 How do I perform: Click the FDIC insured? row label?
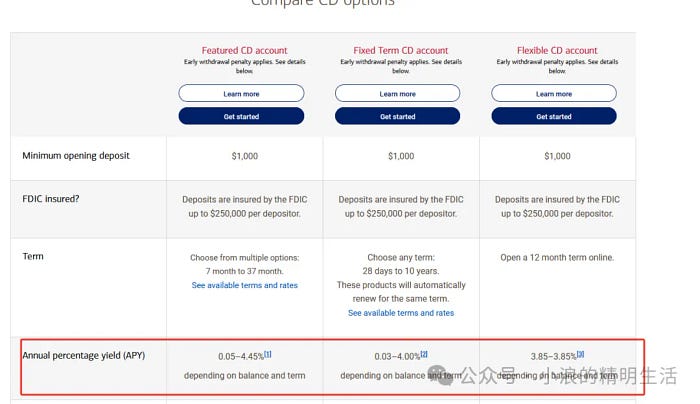pos(50,199)
